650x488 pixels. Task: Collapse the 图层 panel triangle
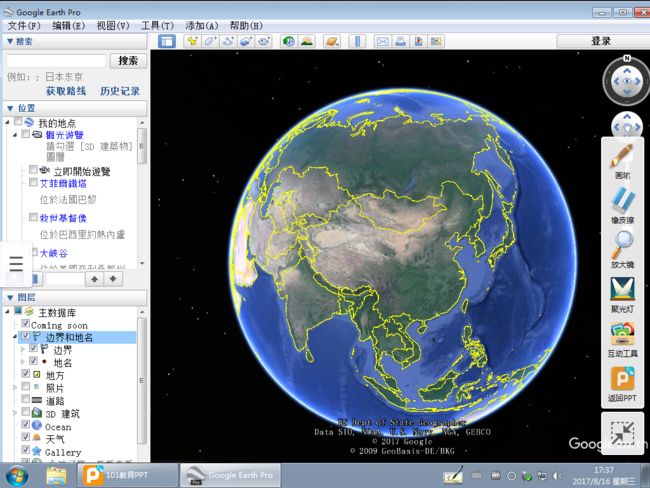[10, 297]
